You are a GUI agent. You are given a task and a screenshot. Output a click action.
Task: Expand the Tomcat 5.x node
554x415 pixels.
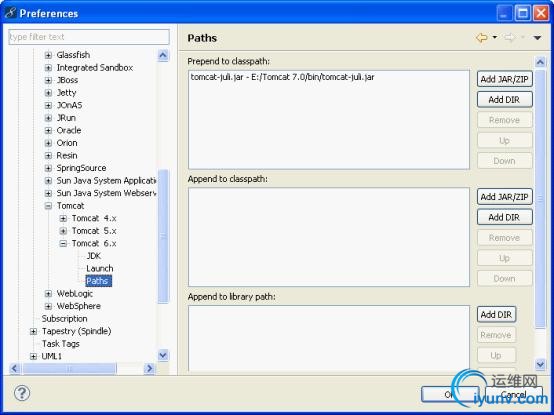[x=63, y=231]
